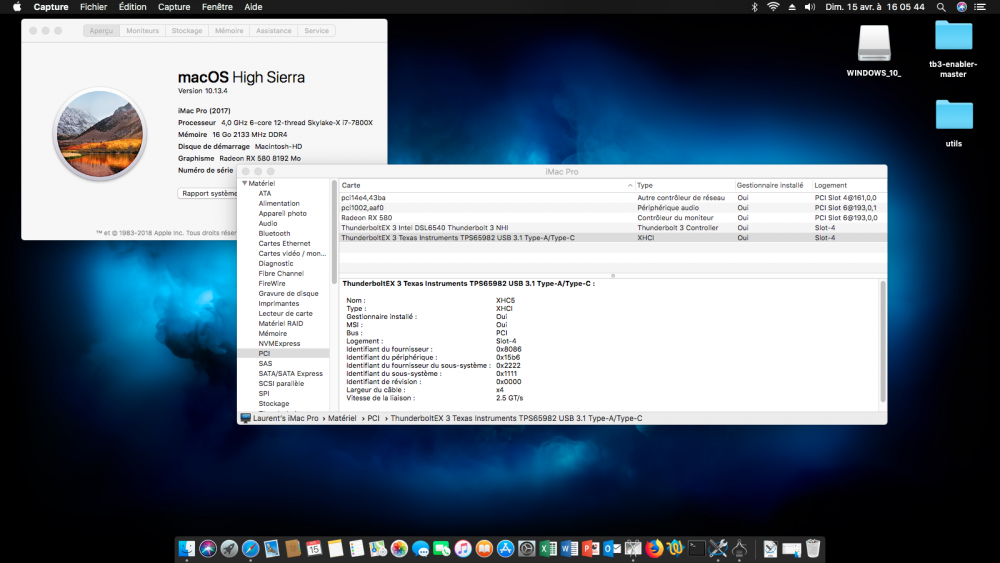Select FireWire in hardware sidebar

tap(272, 284)
